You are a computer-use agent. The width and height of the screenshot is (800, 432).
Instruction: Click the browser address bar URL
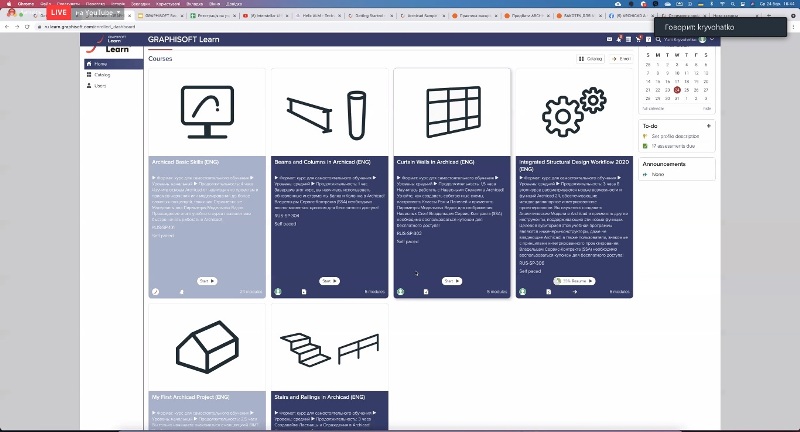click(90, 27)
